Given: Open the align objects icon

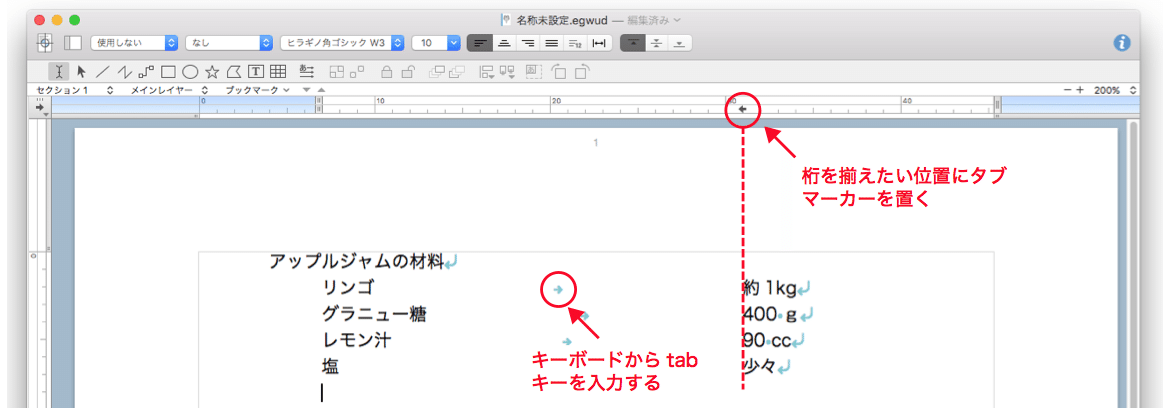Looking at the screenshot, I should [487, 72].
